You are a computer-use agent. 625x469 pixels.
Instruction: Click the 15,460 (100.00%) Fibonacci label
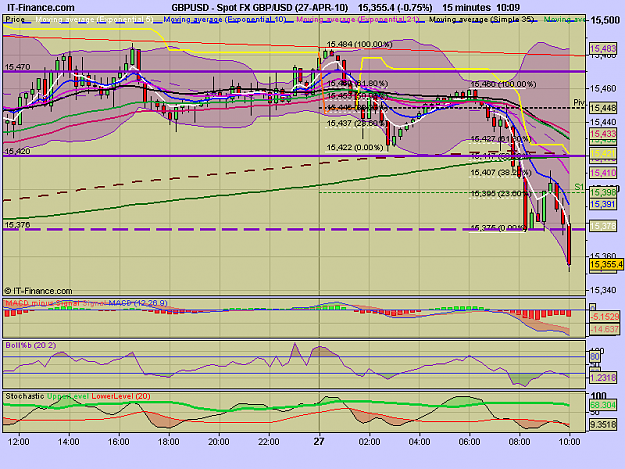[503, 84]
